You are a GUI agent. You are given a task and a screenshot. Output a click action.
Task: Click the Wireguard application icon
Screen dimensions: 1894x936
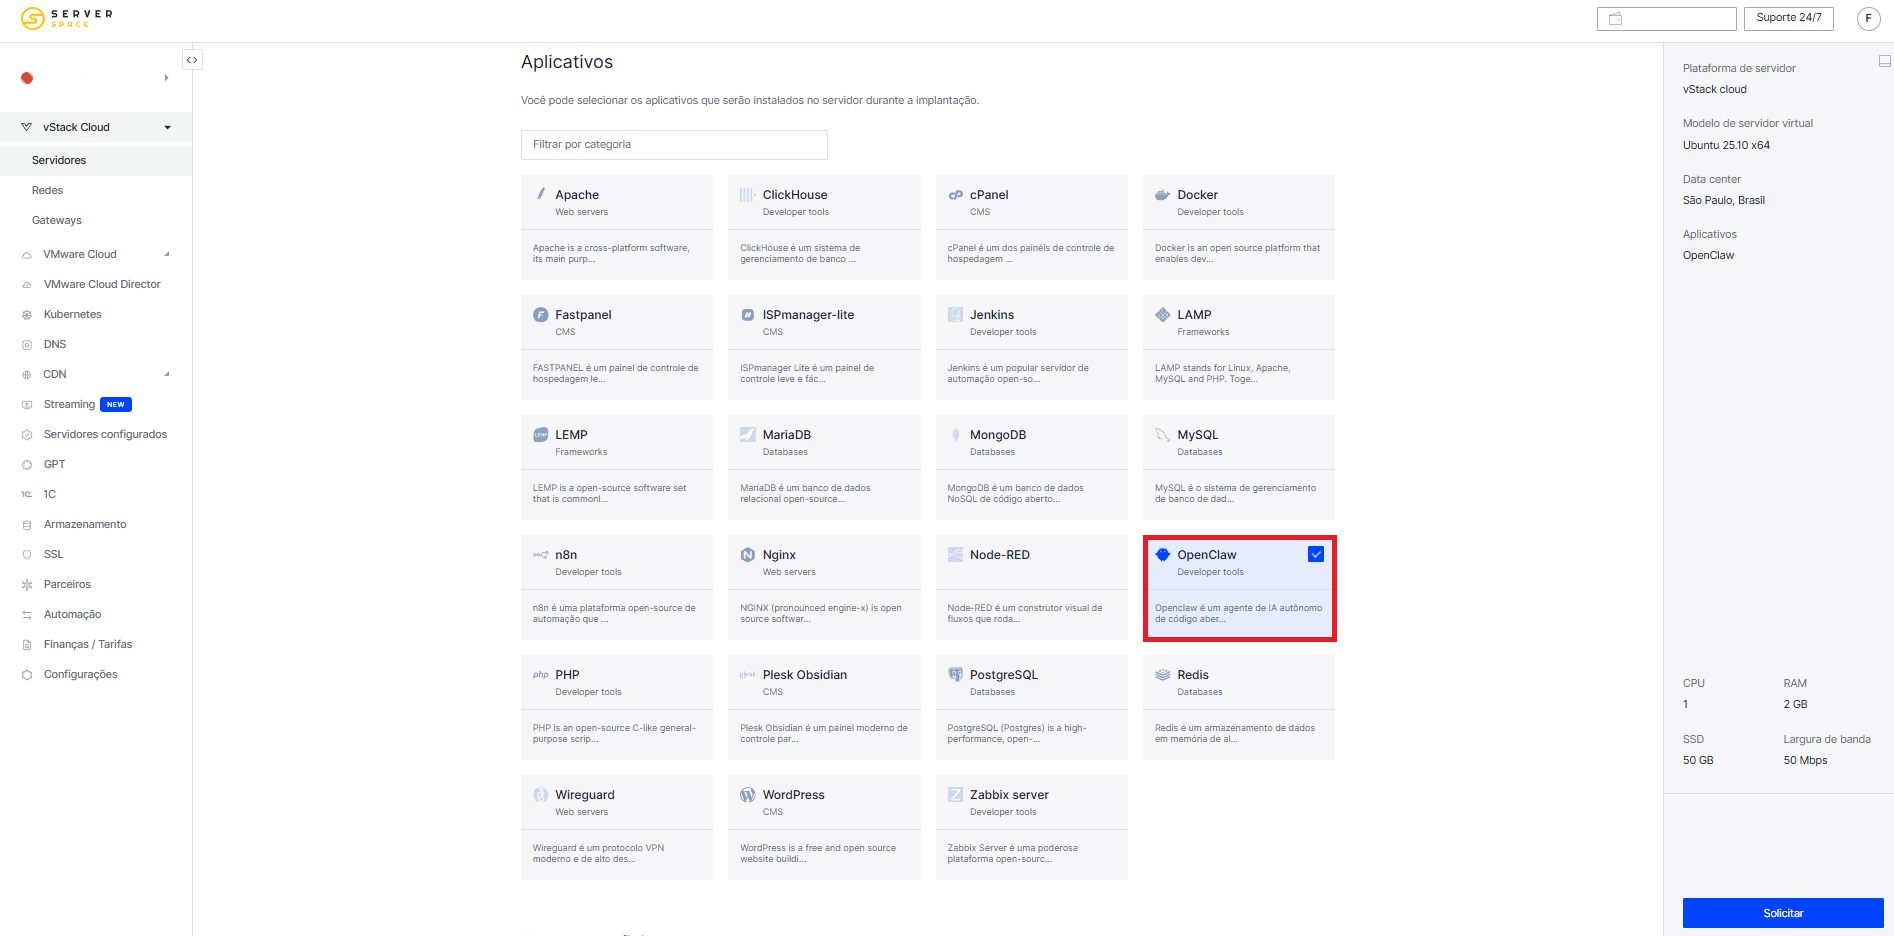(541, 795)
